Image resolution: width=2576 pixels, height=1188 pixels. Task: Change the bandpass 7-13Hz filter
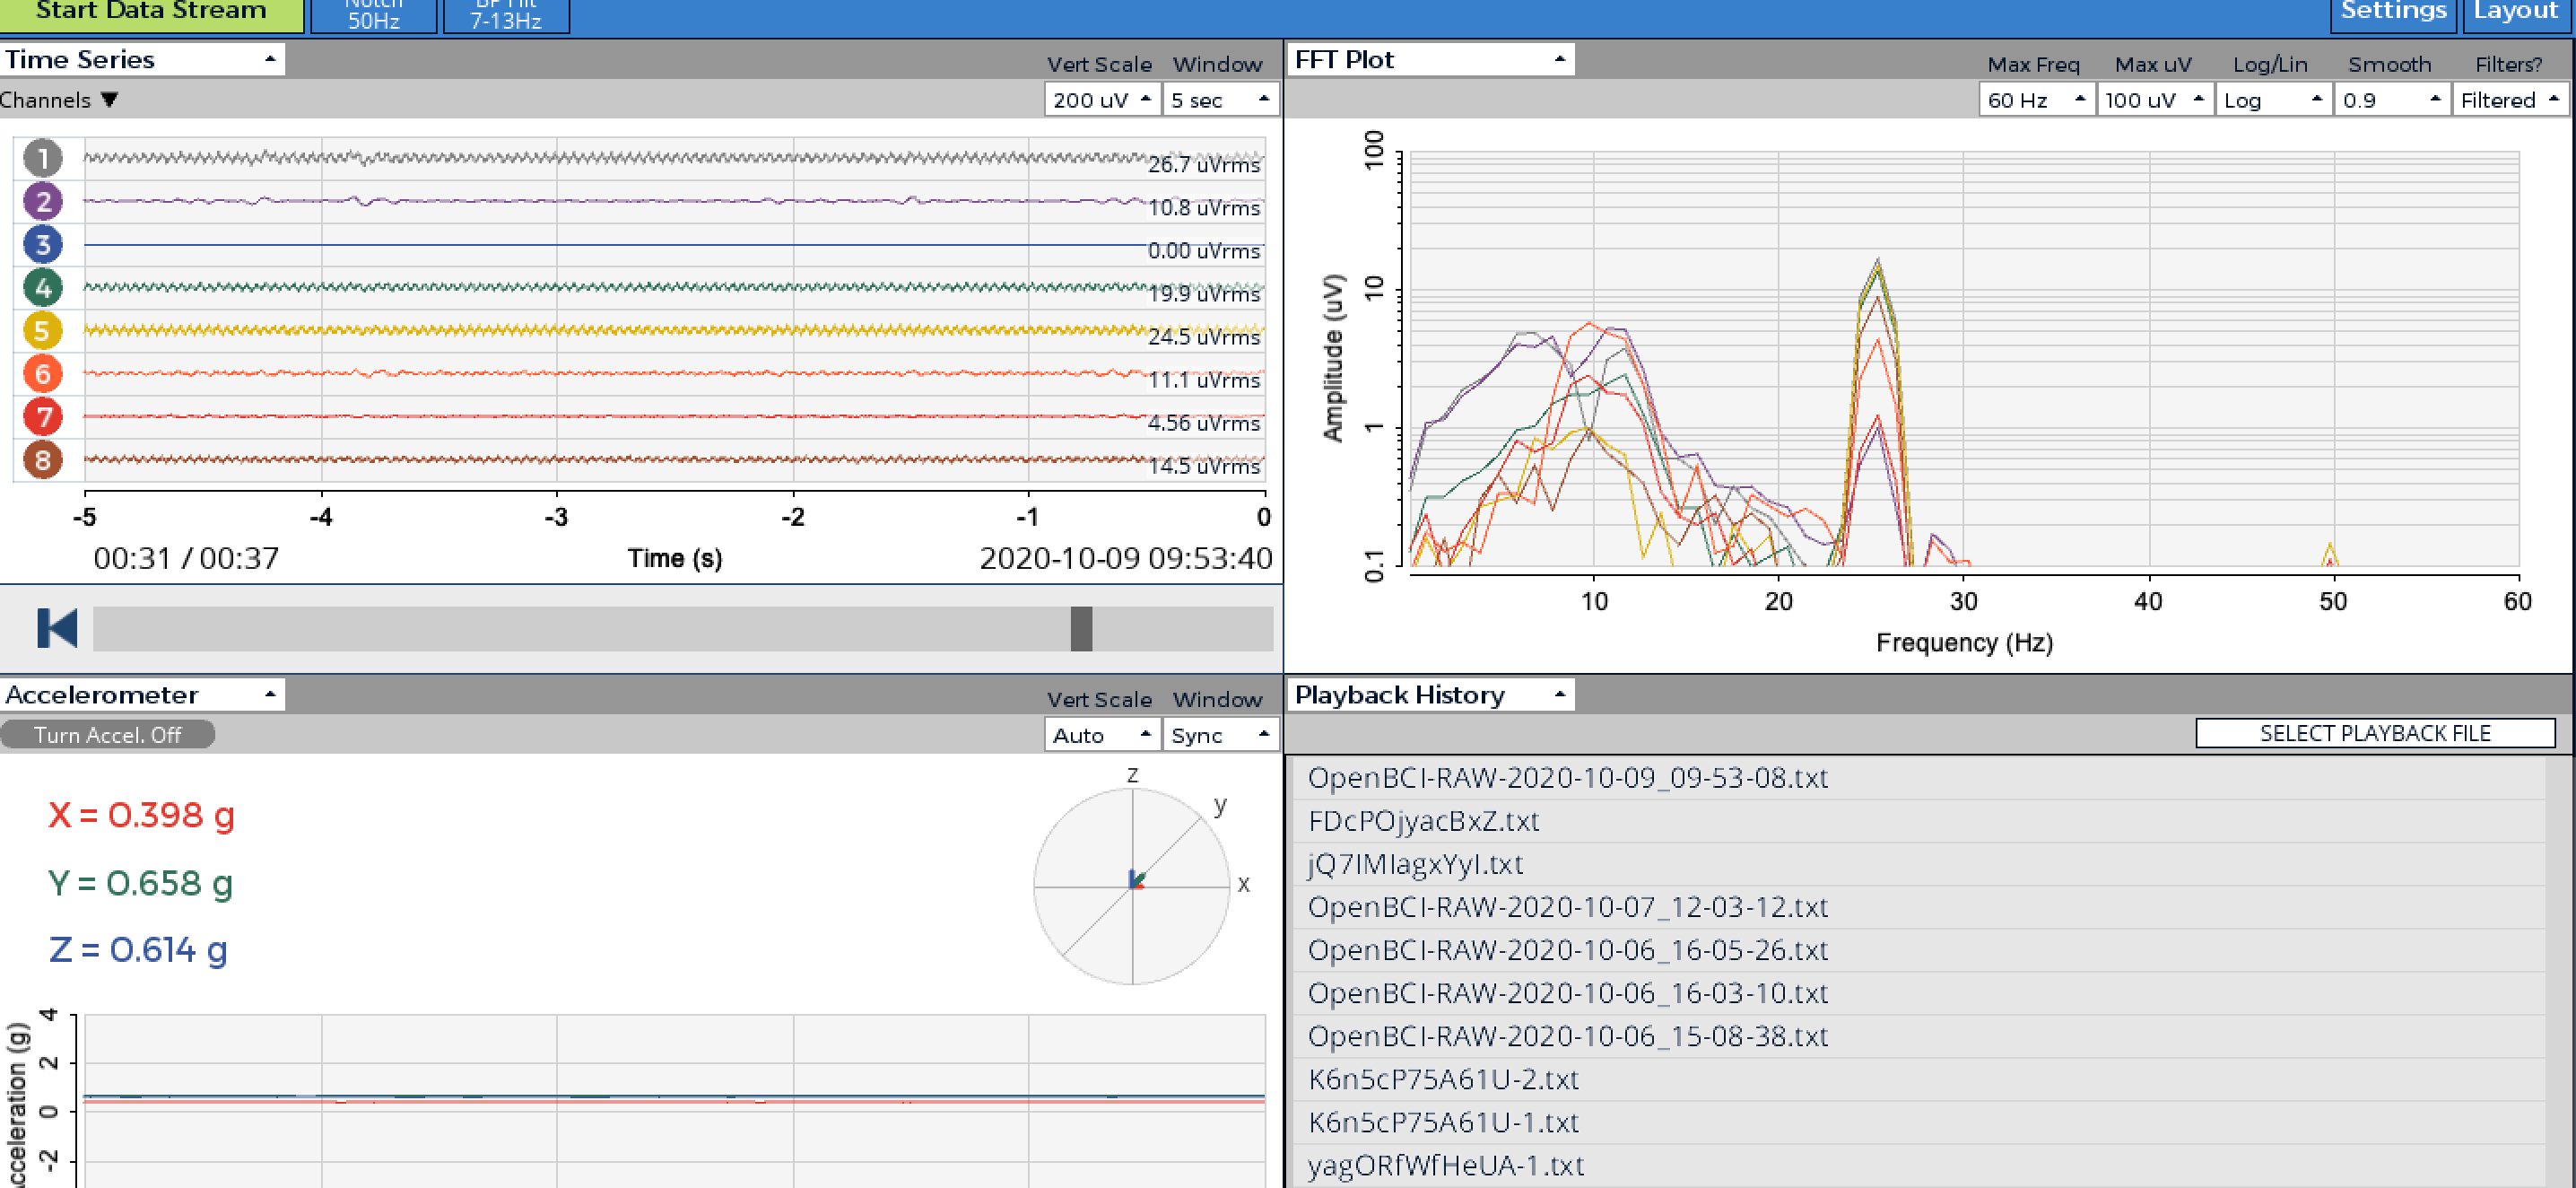pyautogui.click(x=506, y=15)
